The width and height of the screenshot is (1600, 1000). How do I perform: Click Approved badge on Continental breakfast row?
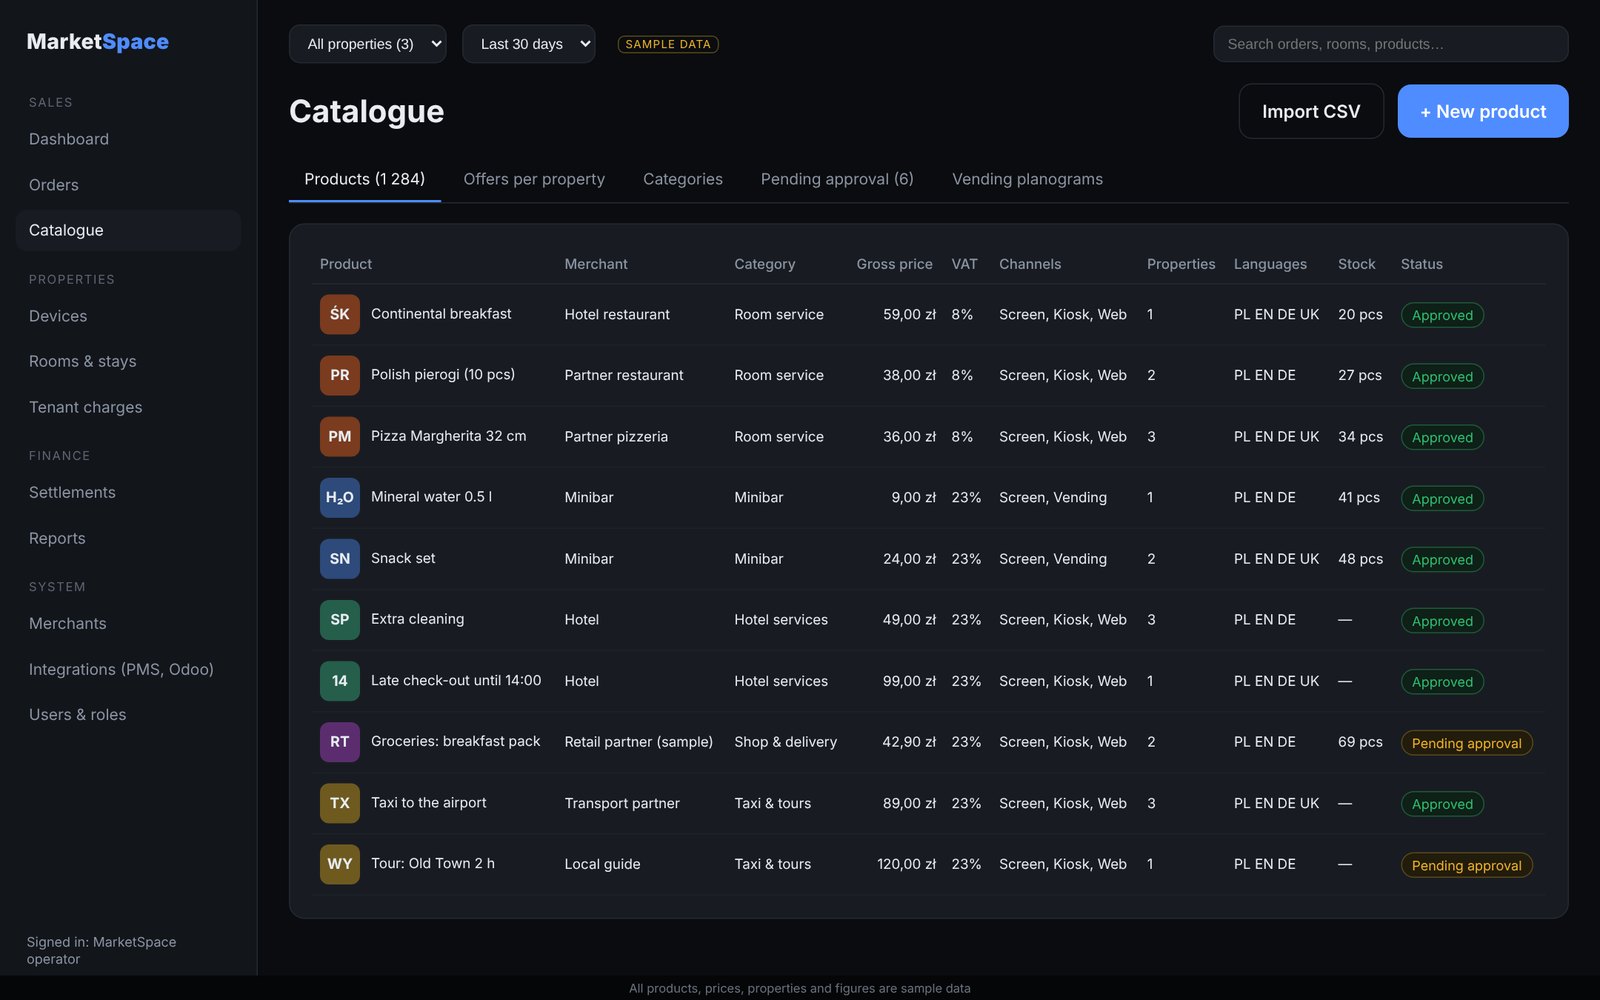point(1442,315)
